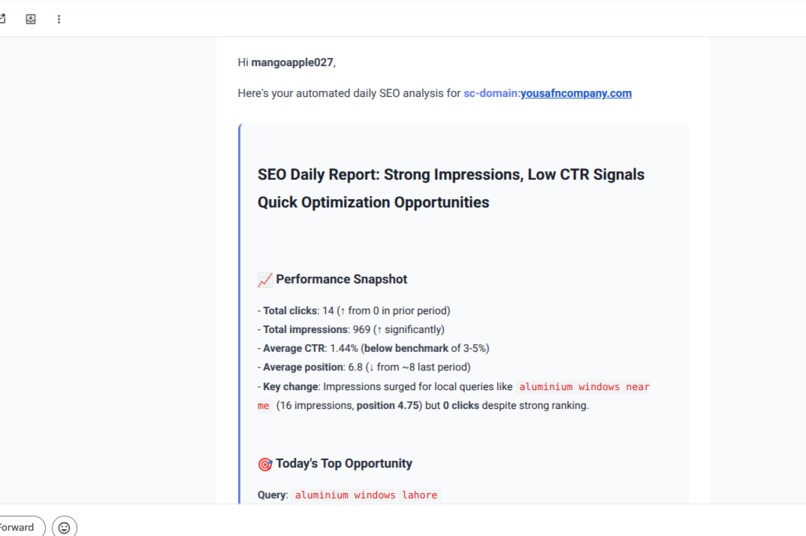Click the Average CTR metric line
Image resolution: width=806 pixels, height=536 pixels.
[373, 348]
